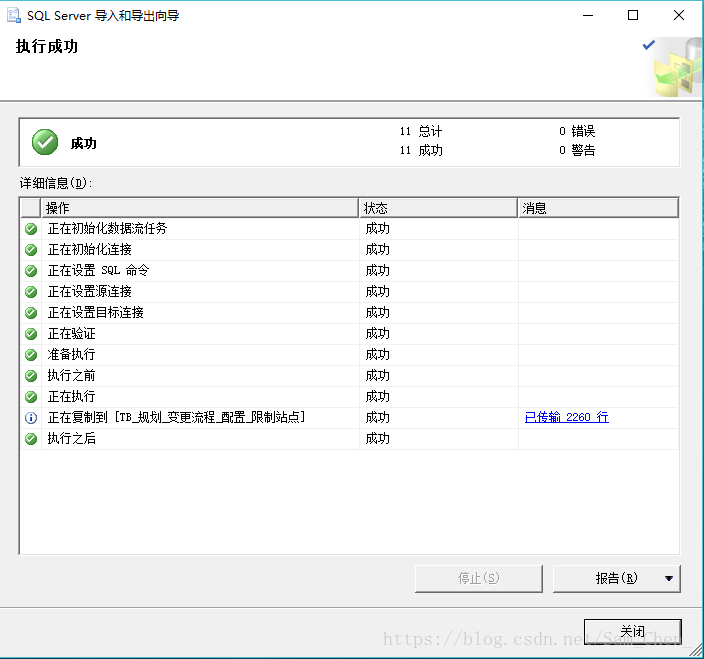
Task: Click the 状态 column header
Action: click(x=438, y=208)
